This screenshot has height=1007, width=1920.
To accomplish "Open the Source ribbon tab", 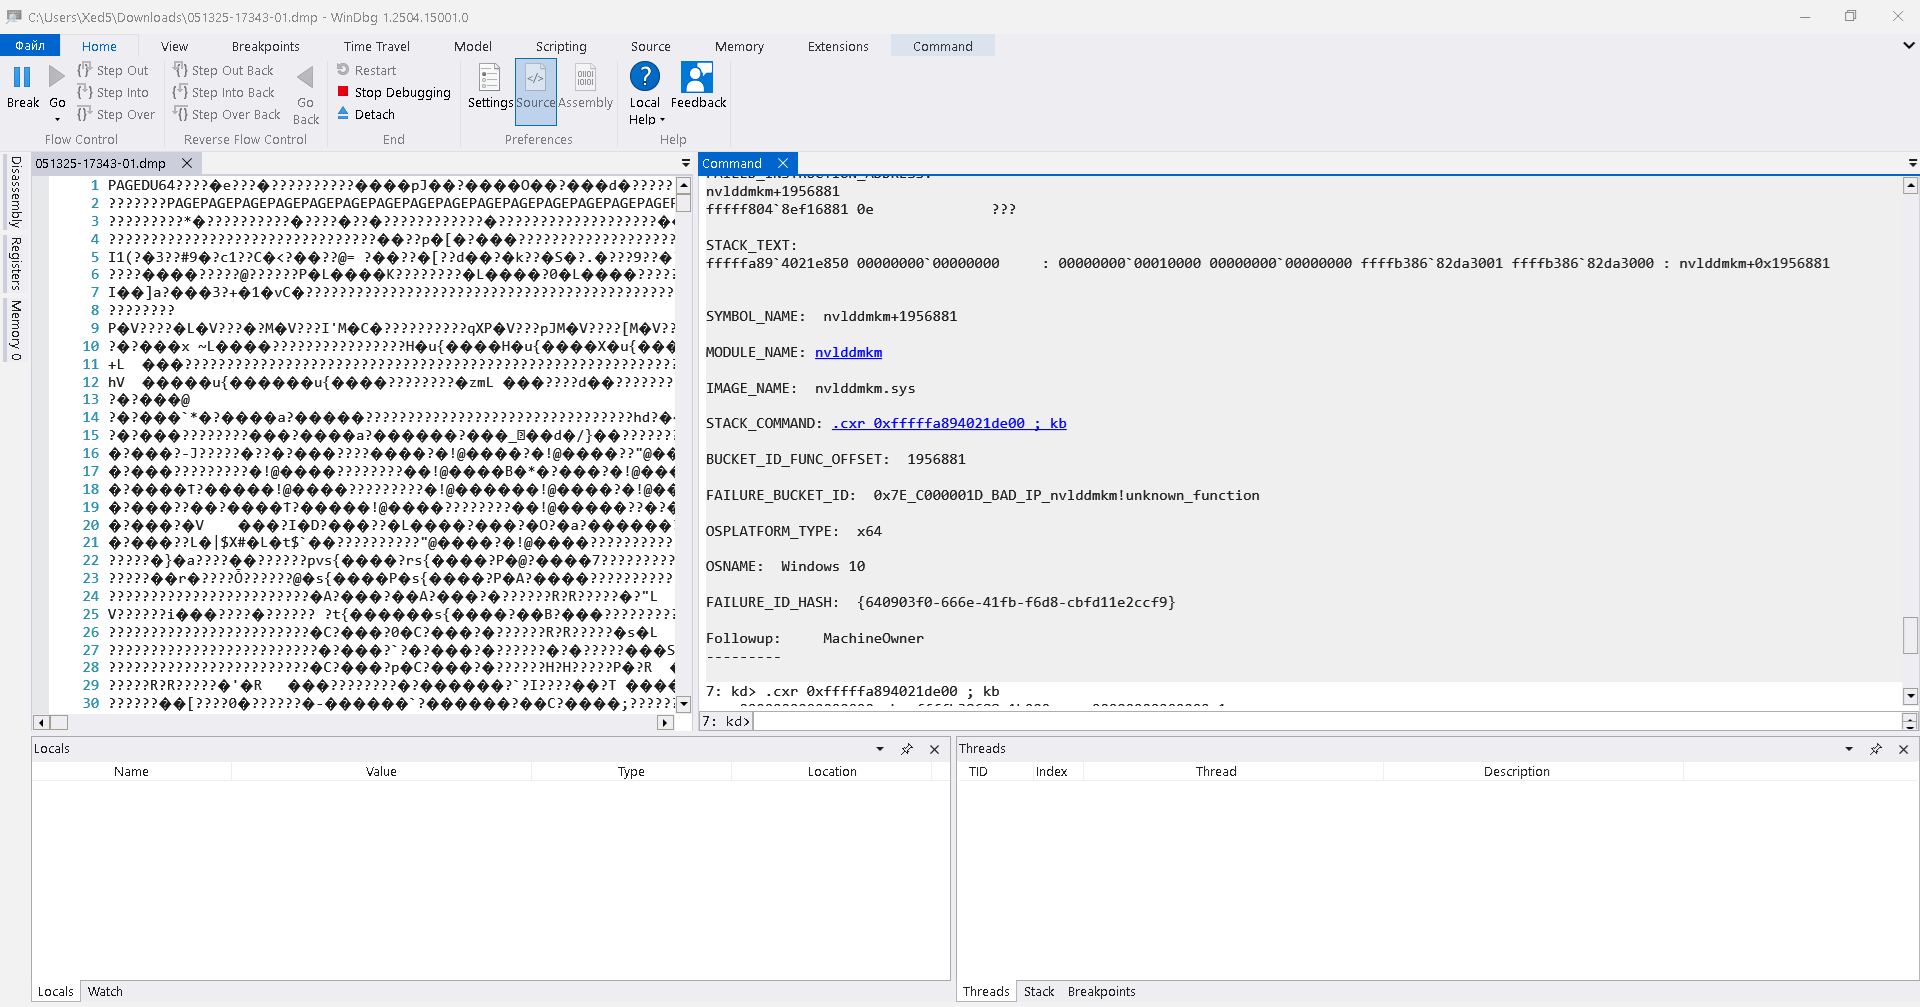I will [x=650, y=46].
